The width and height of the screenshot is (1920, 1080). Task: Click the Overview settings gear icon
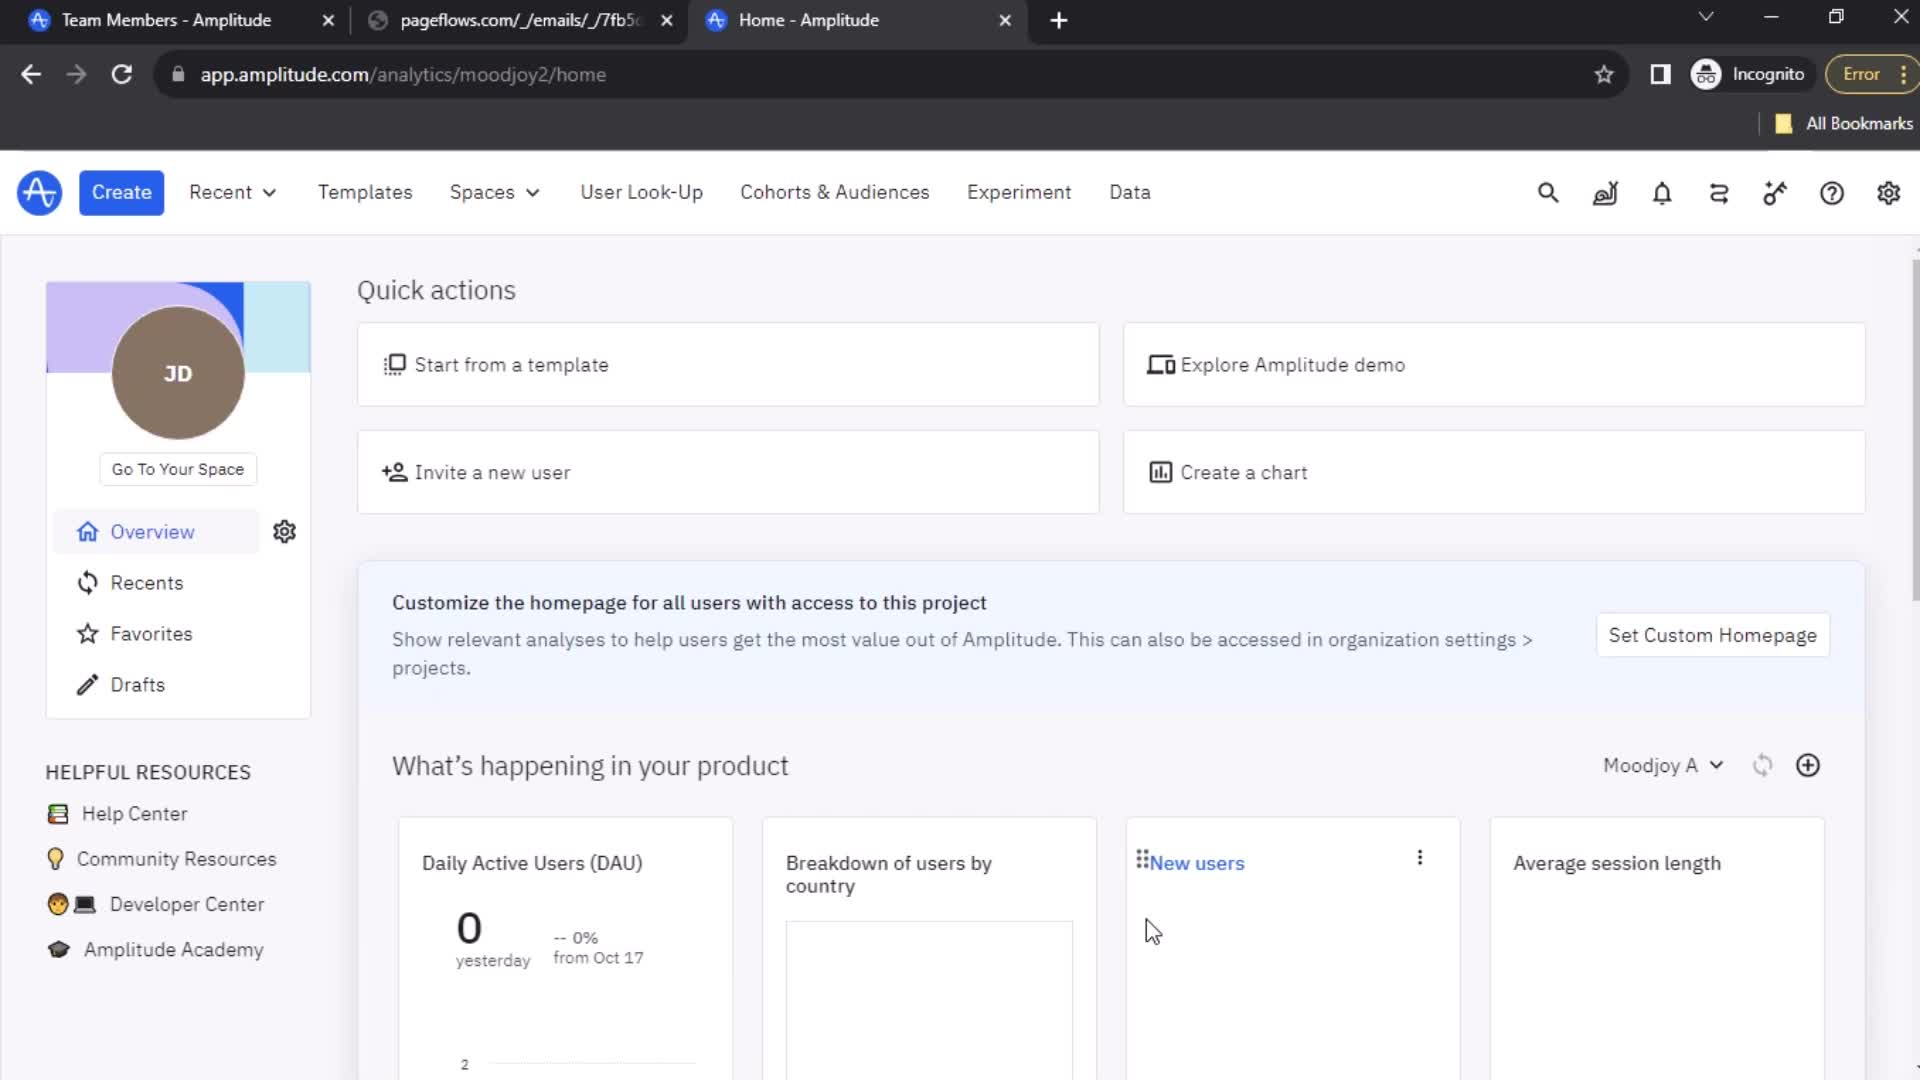285,531
